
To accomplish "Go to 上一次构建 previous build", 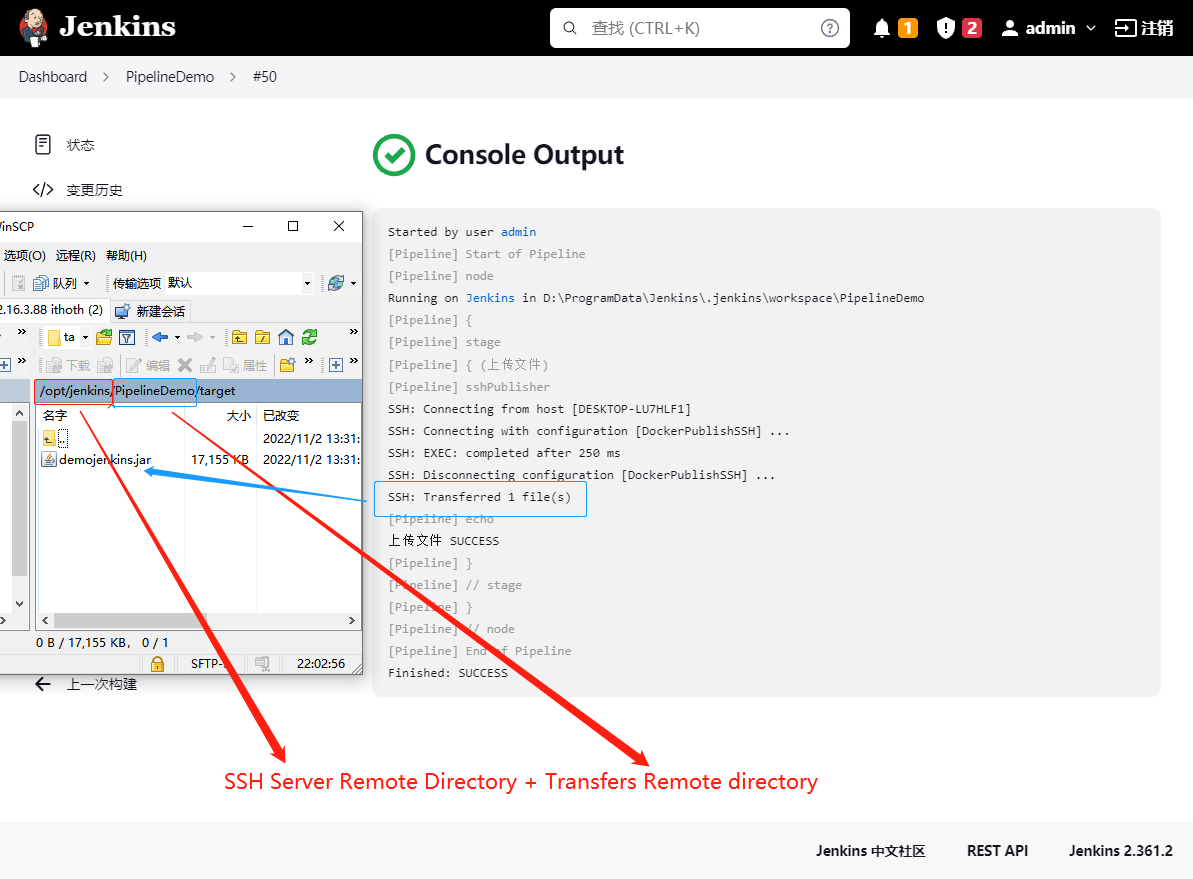I will (x=86, y=684).
